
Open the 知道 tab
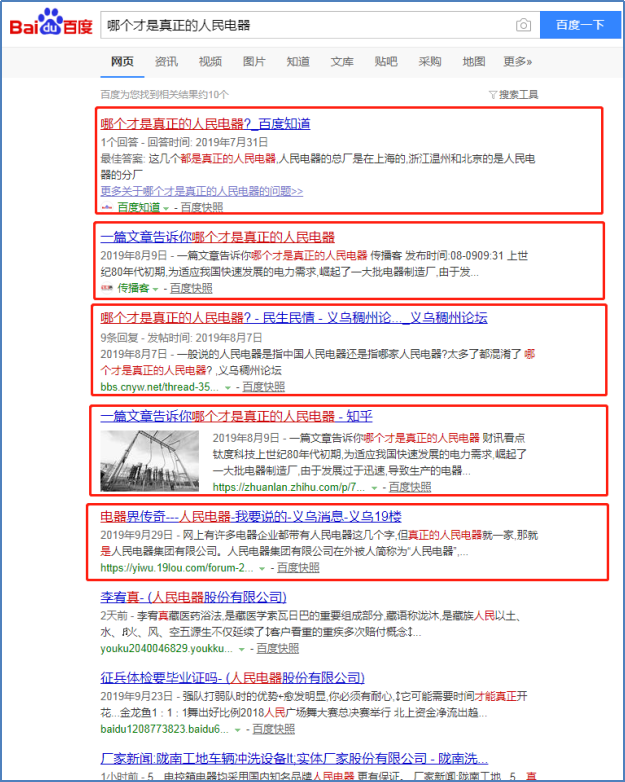[x=298, y=61]
